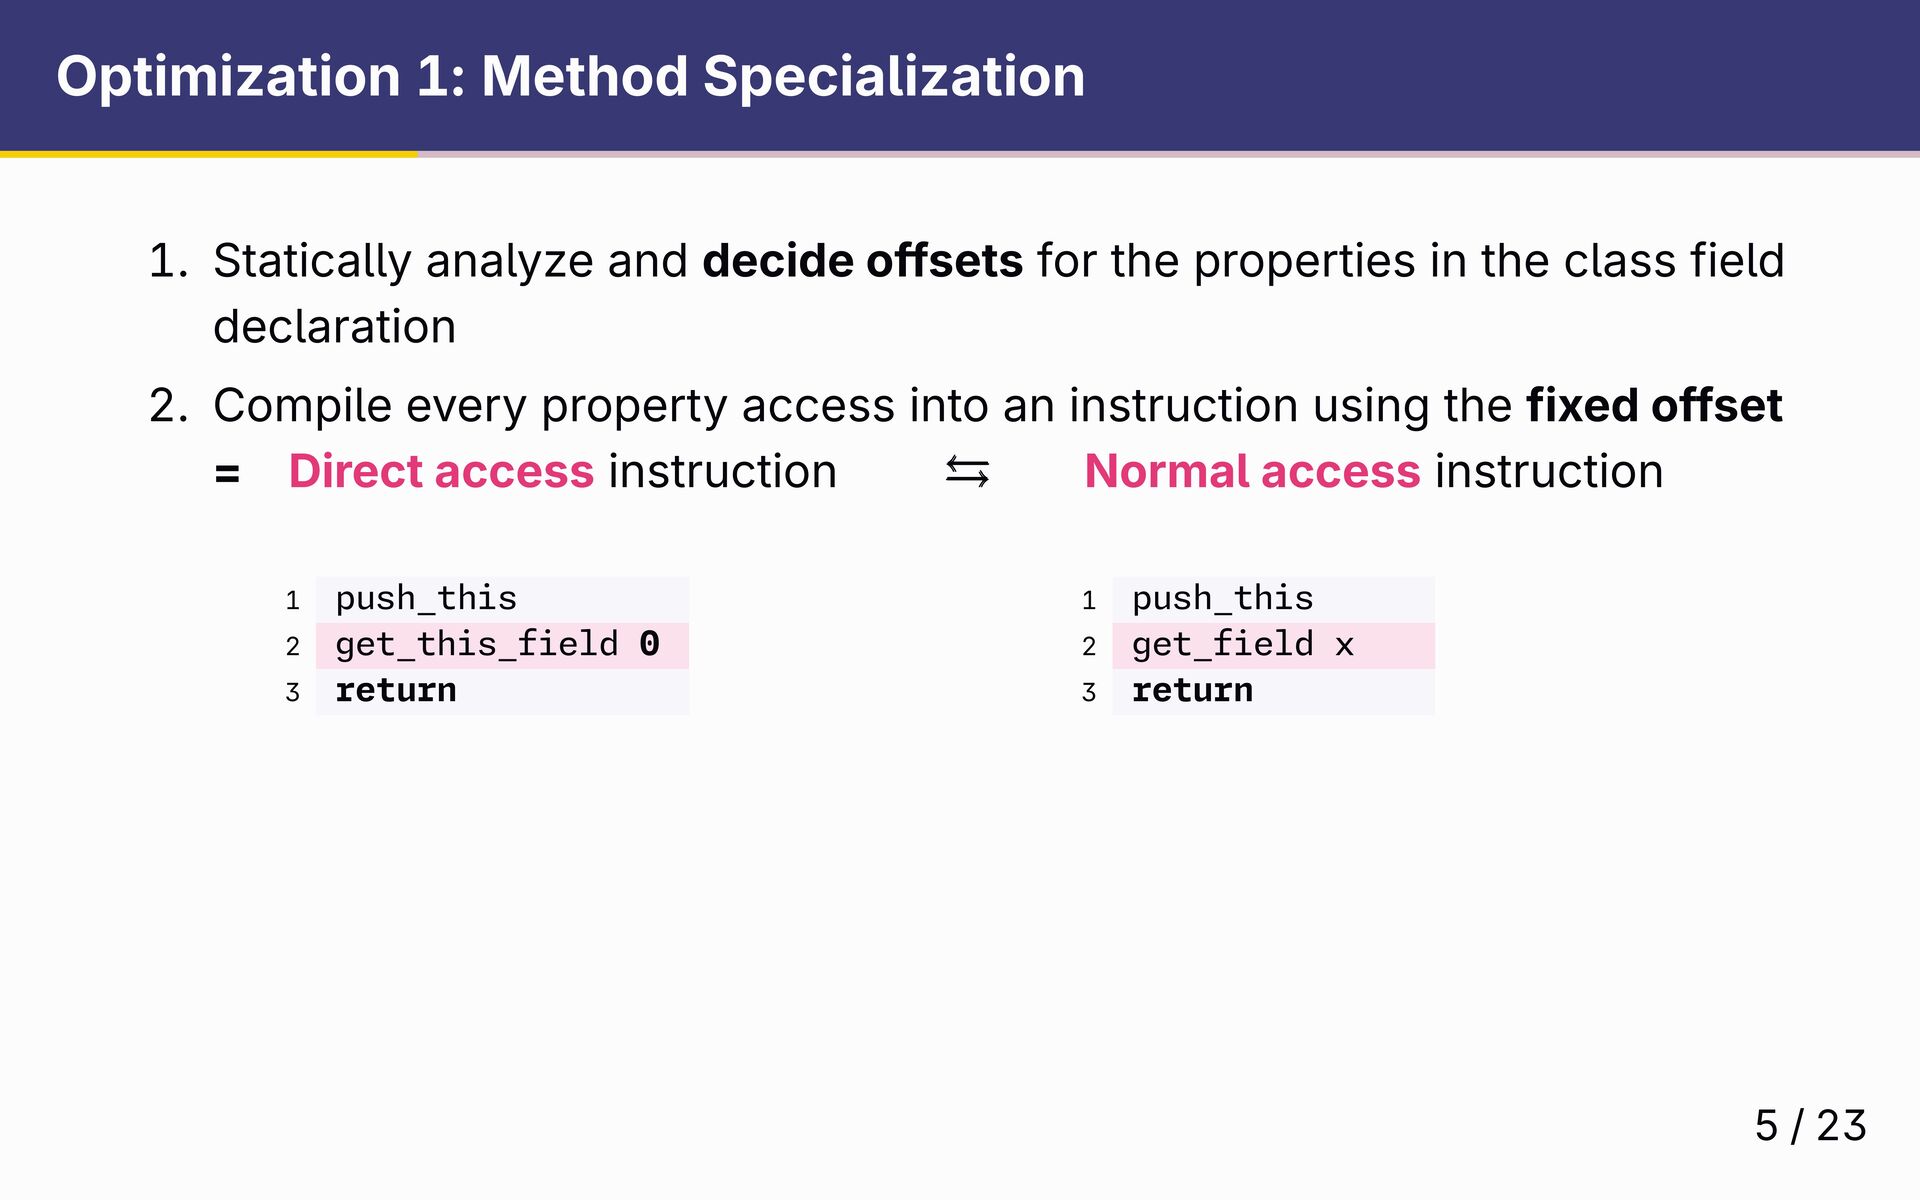Click the bold return in left code block
1920x1200 pixels.
coord(396,691)
